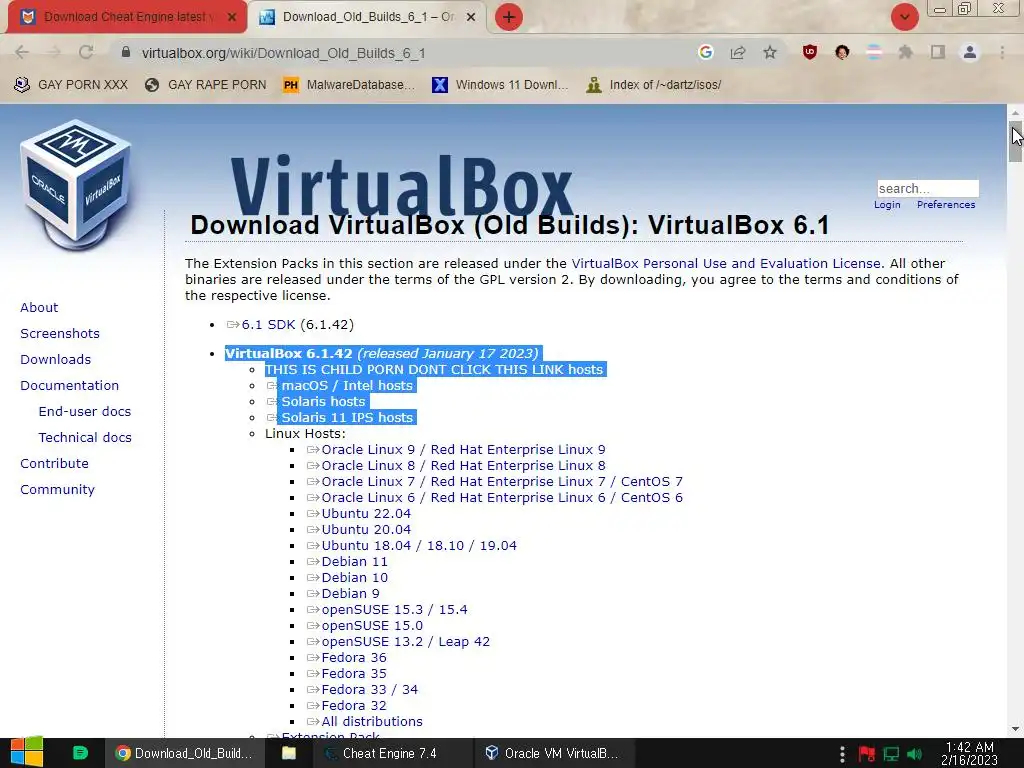The width and height of the screenshot is (1024, 768).
Task: Download the Fedora 36 package
Action: (353, 658)
